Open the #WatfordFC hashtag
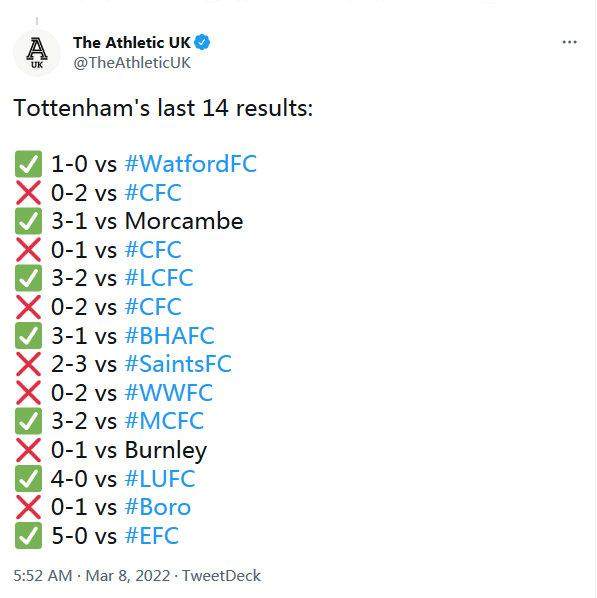The width and height of the screenshot is (597, 598). pyautogui.click(x=191, y=164)
